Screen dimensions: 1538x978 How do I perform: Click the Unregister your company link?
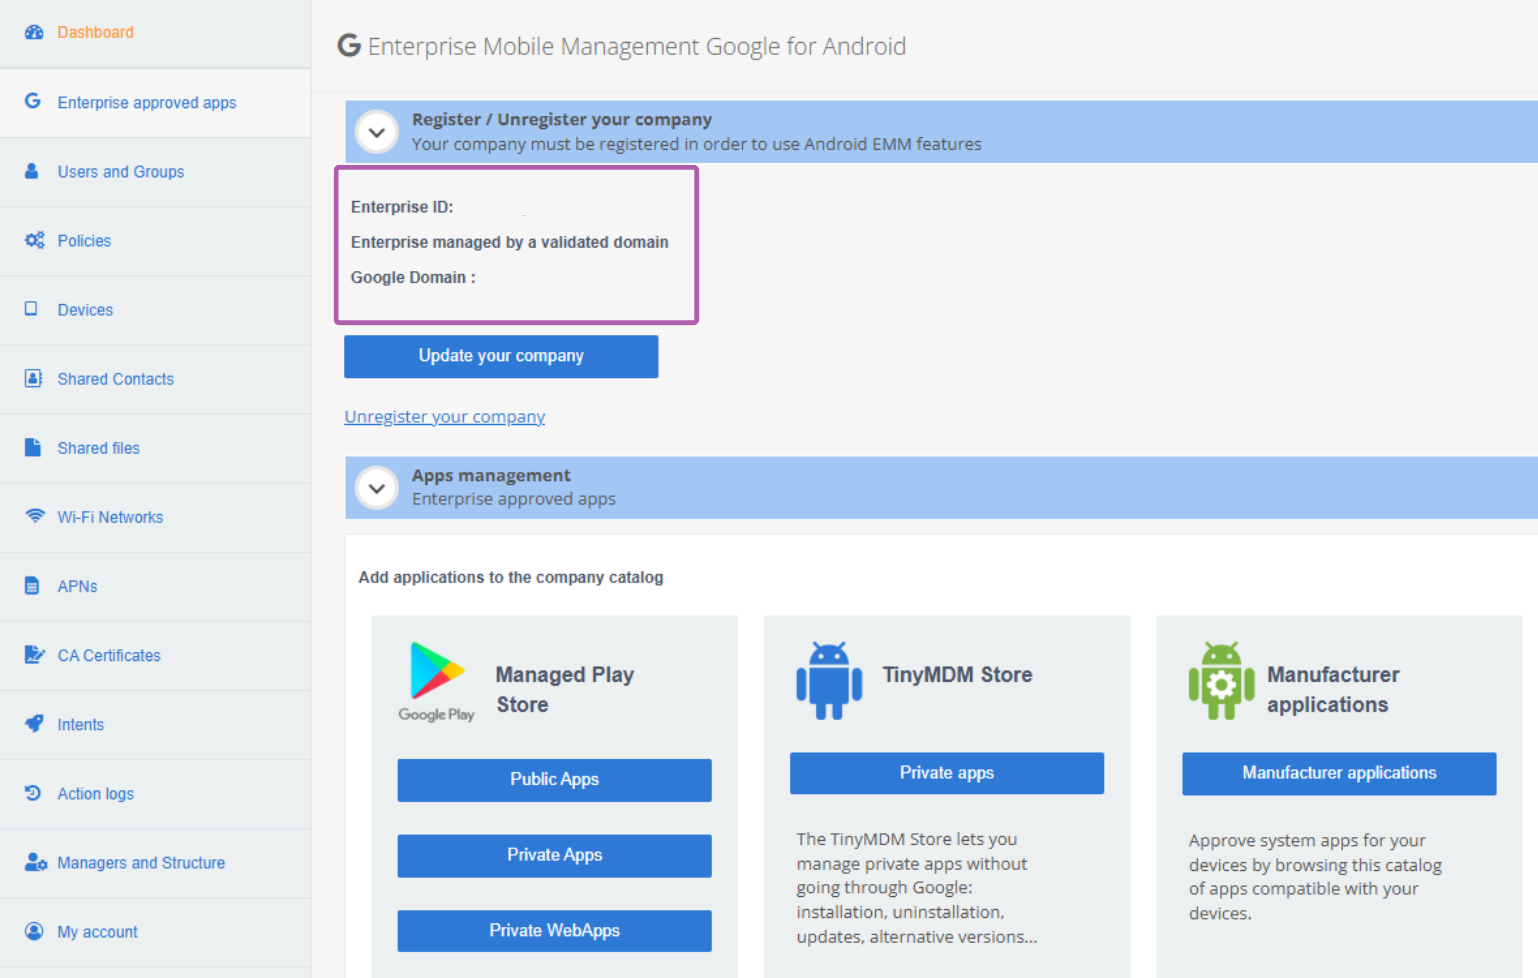point(444,416)
